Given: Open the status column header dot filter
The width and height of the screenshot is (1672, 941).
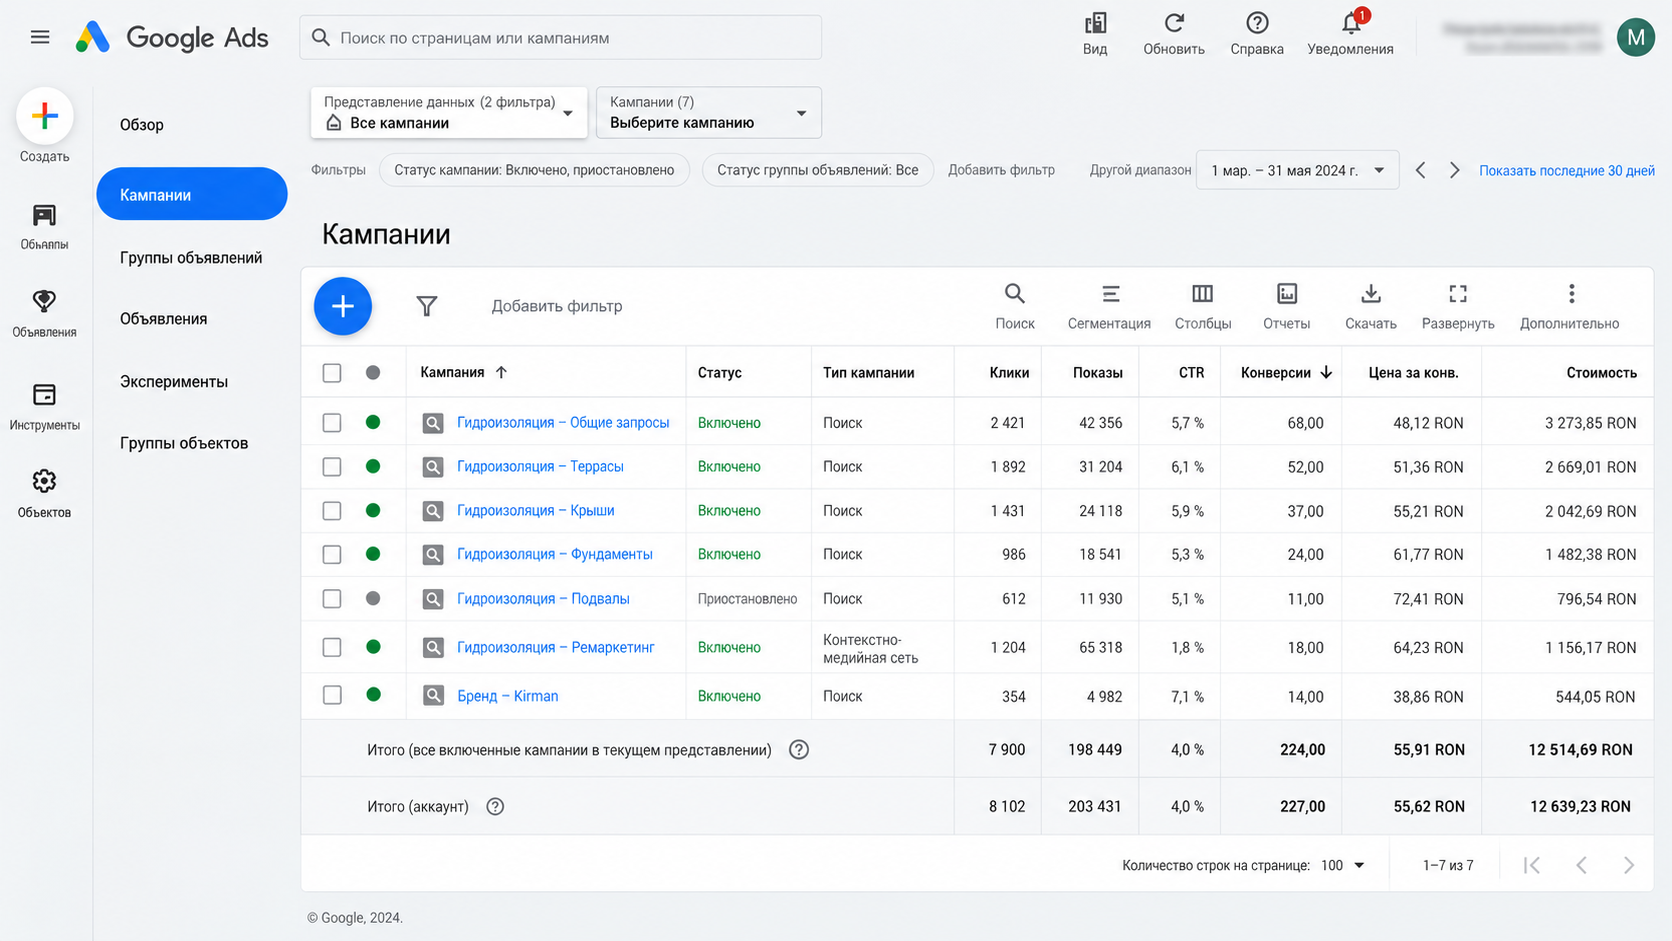Looking at the screenshot, I should pyautogui.click(x=373, y=373).
